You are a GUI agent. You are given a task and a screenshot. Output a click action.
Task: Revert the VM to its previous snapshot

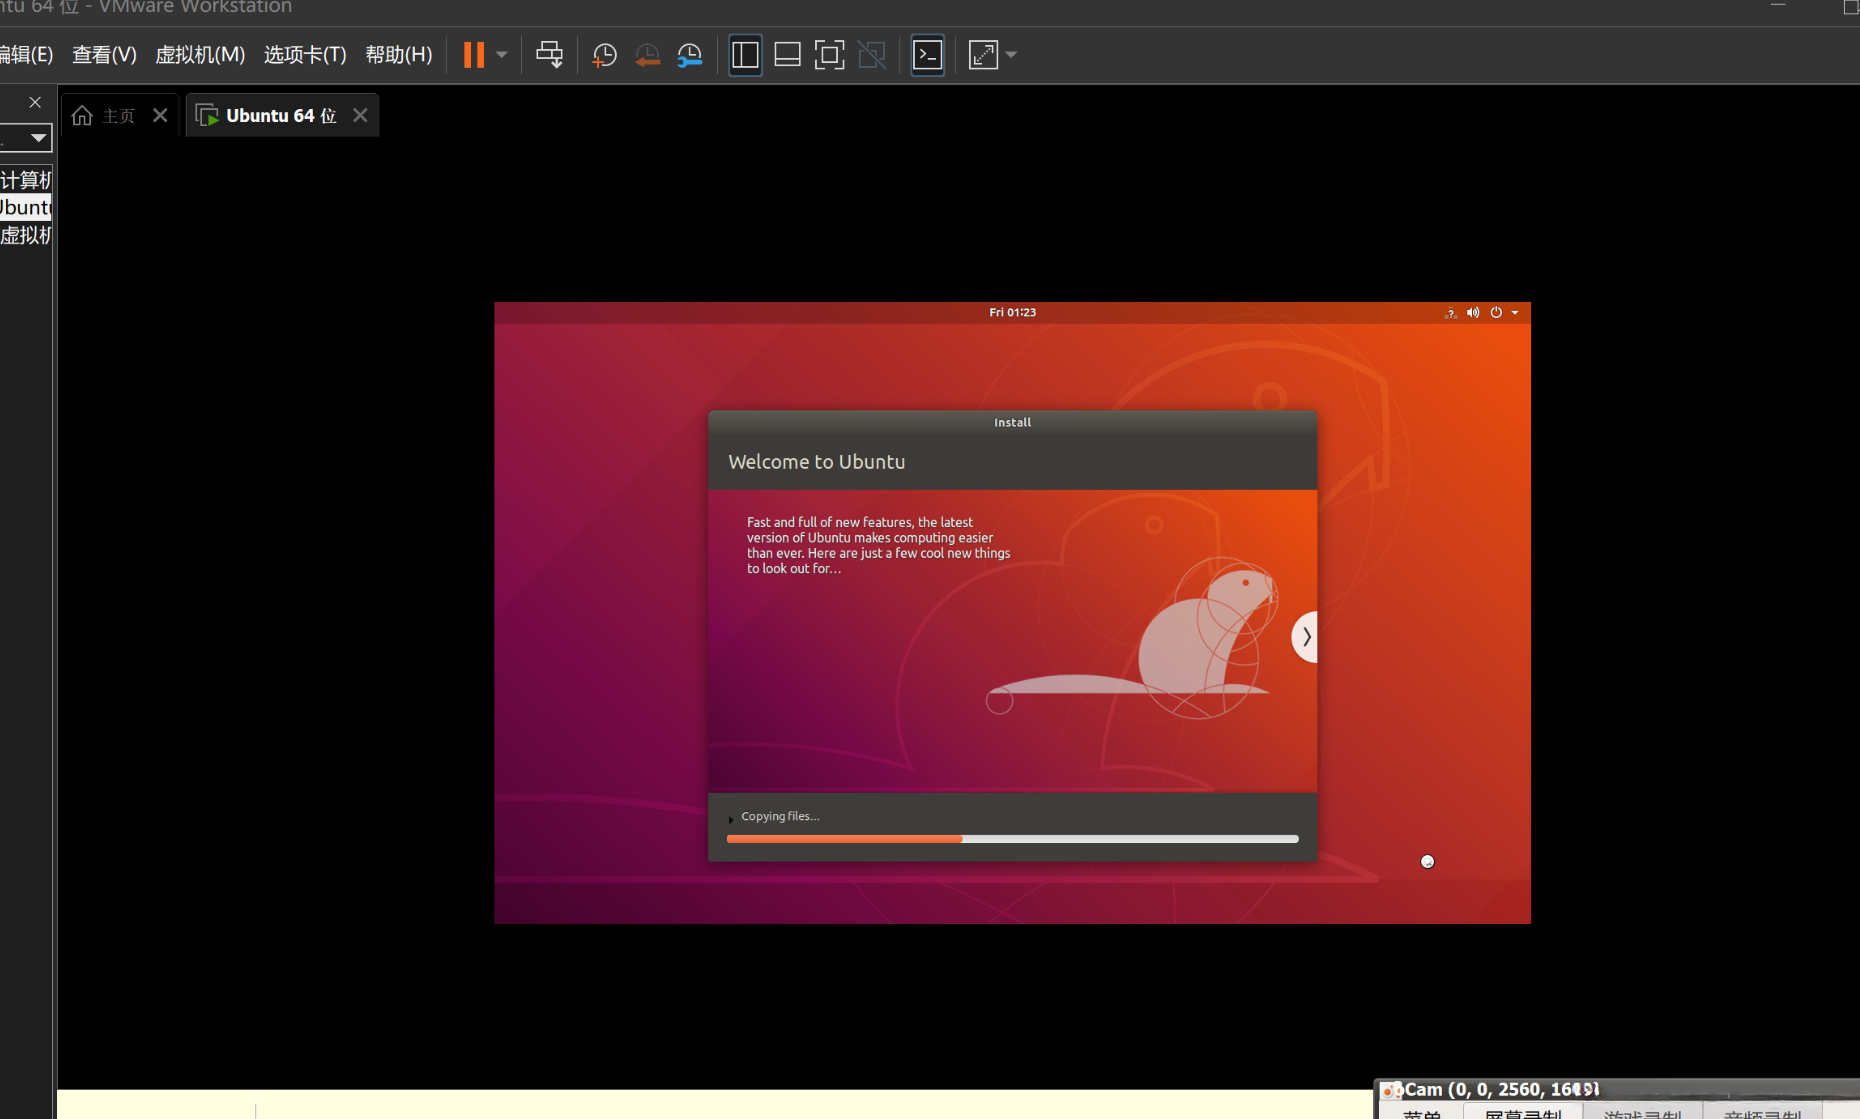647,55
